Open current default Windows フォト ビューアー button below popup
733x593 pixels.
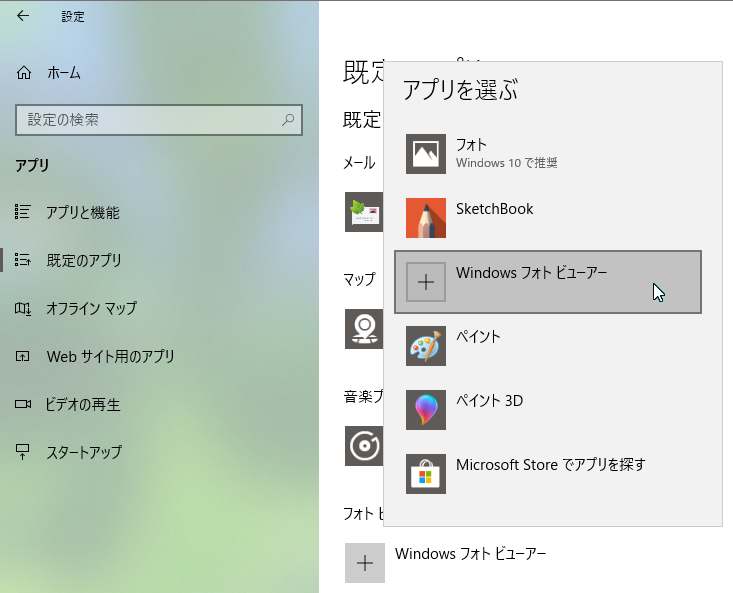(446, 563)
